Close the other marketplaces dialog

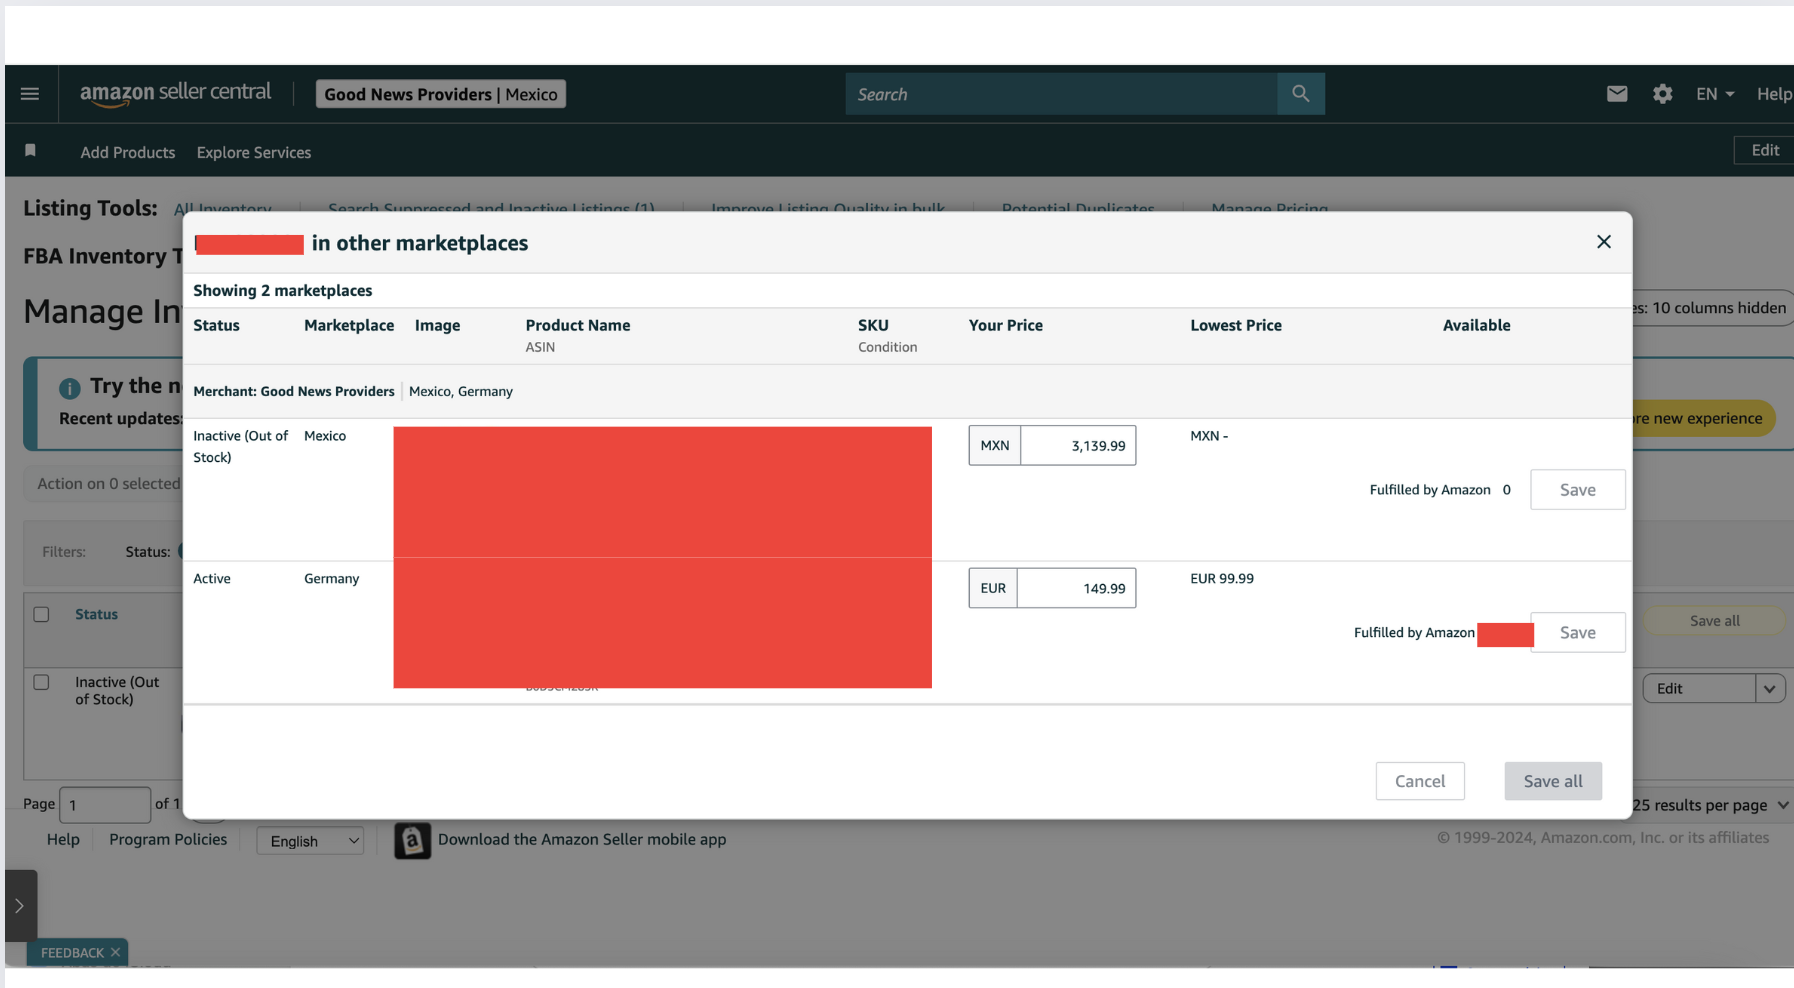[1604, 242]
